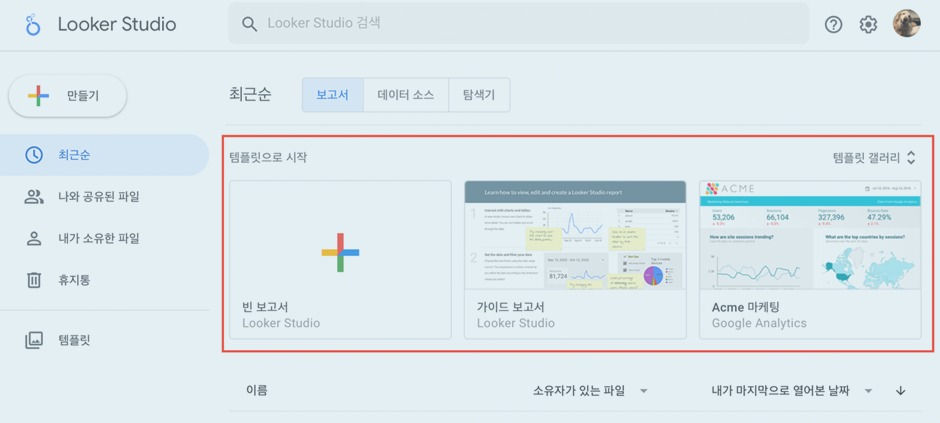Click the 만들기 create button
This screenshot has width=940, height=423.
67,95
